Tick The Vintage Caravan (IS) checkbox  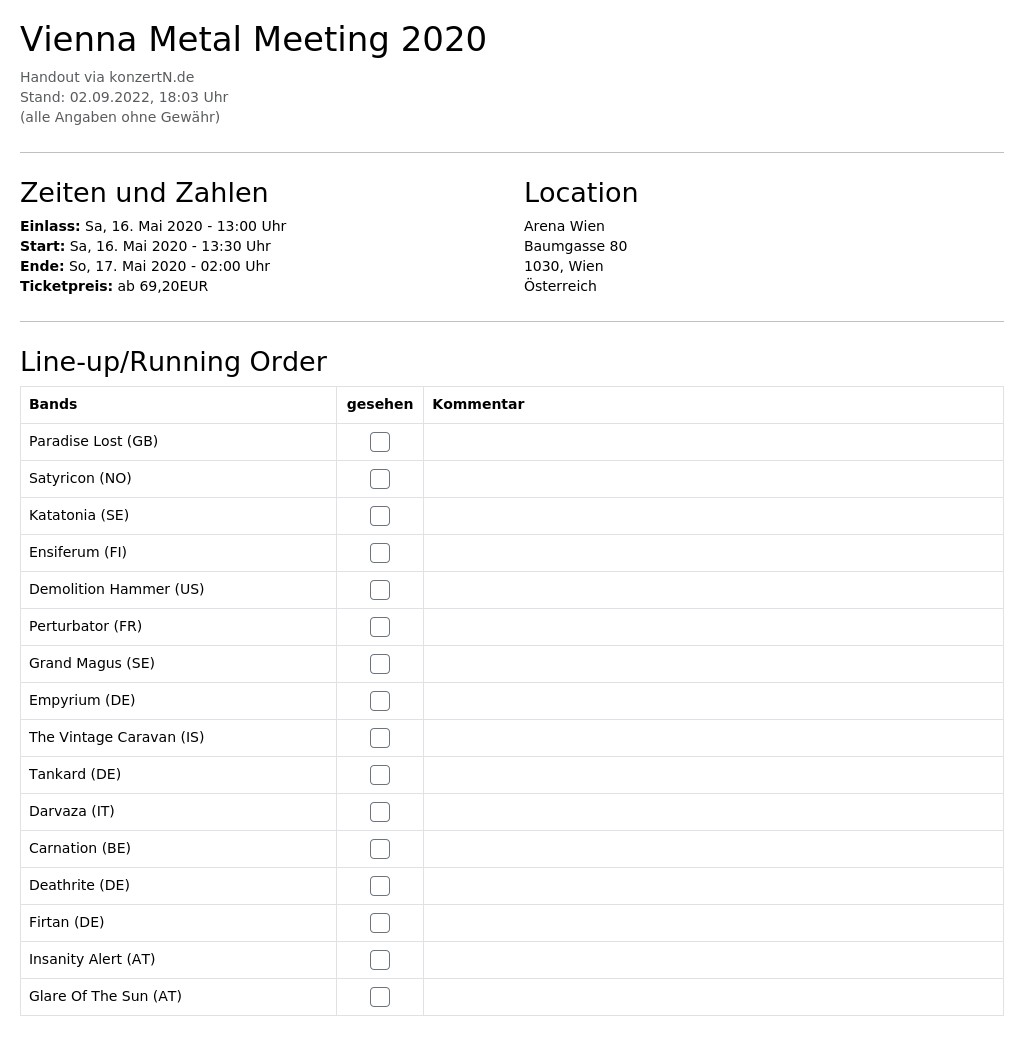coord(380,738)
